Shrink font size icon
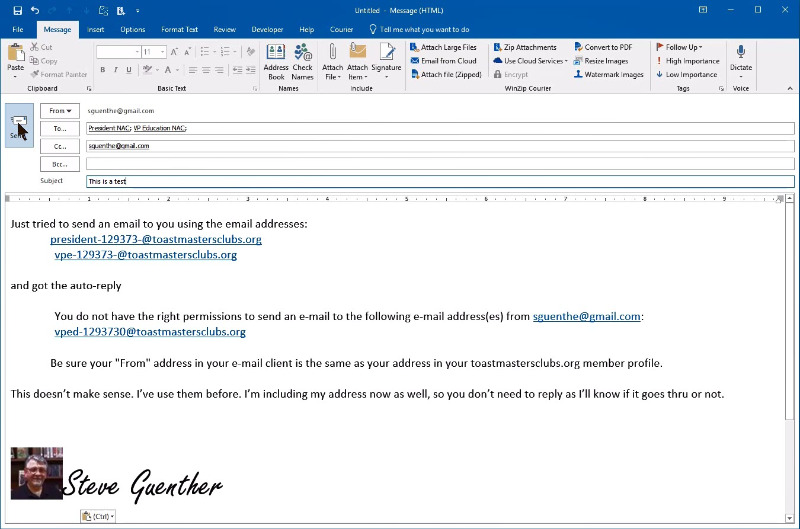This screenshot has width=800, height=529. 187,52
